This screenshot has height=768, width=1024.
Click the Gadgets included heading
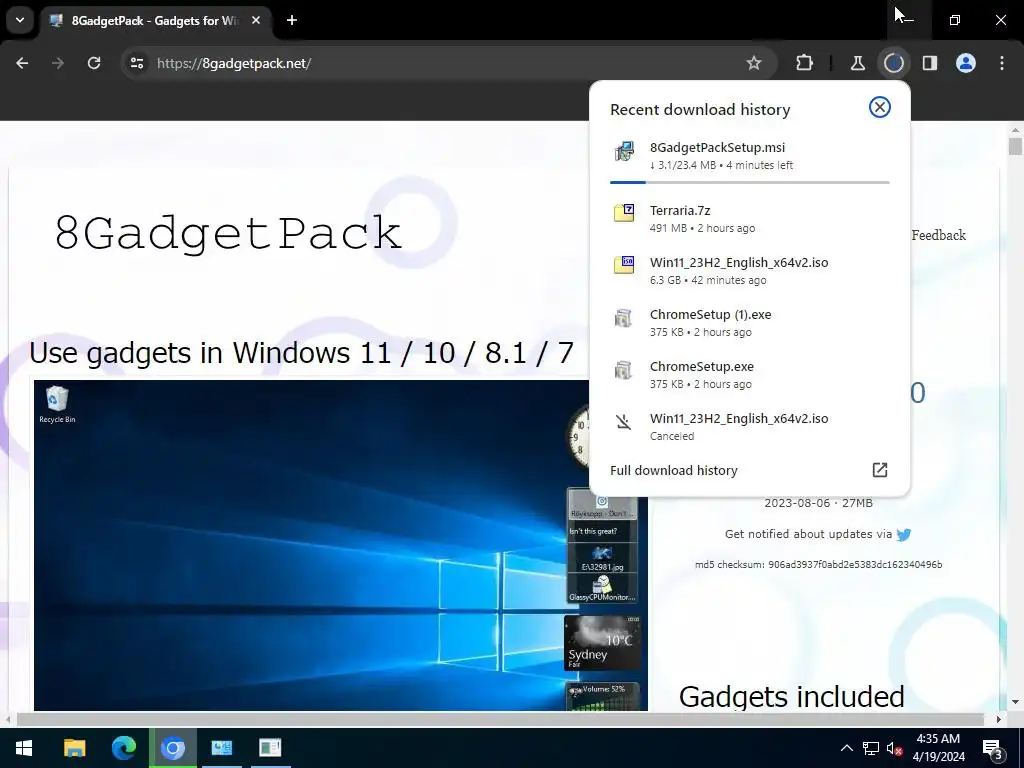[x=792, y=696]
